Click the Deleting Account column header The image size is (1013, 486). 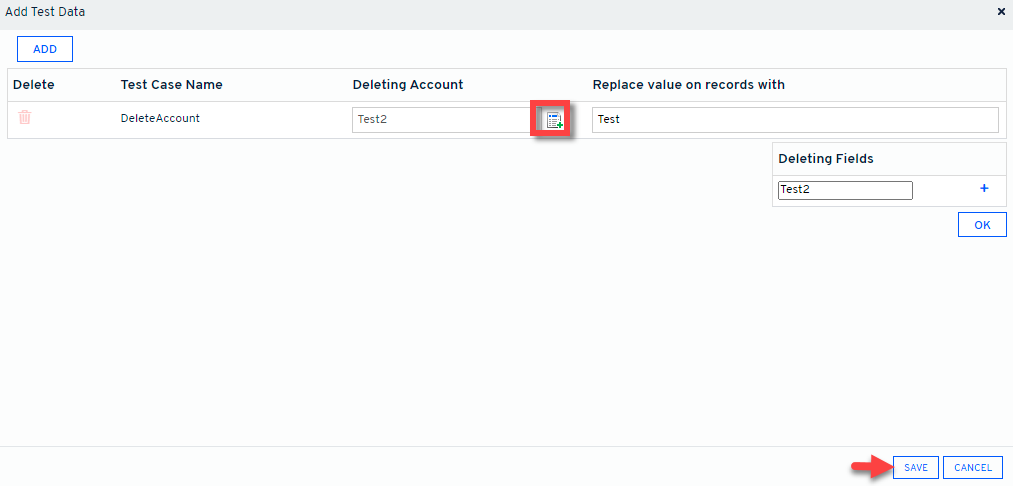click(408, 85)
